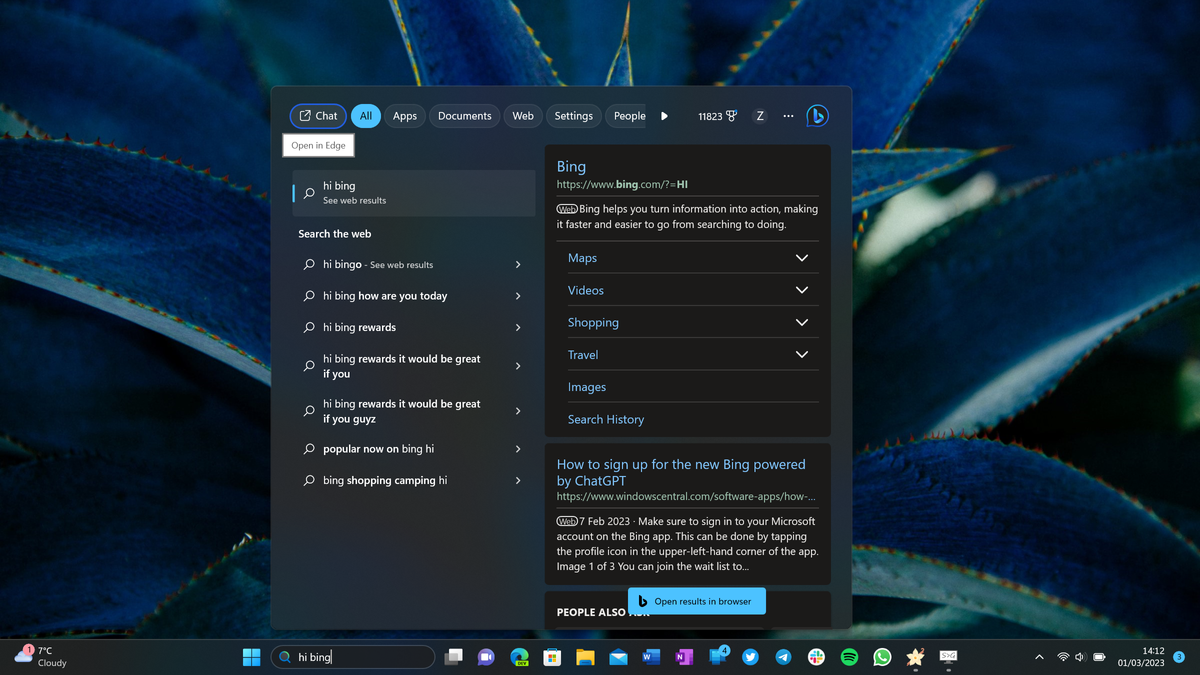1200x675 pixels.
Task: Launch Spotify from the taskbar
Action: point(849,657)
